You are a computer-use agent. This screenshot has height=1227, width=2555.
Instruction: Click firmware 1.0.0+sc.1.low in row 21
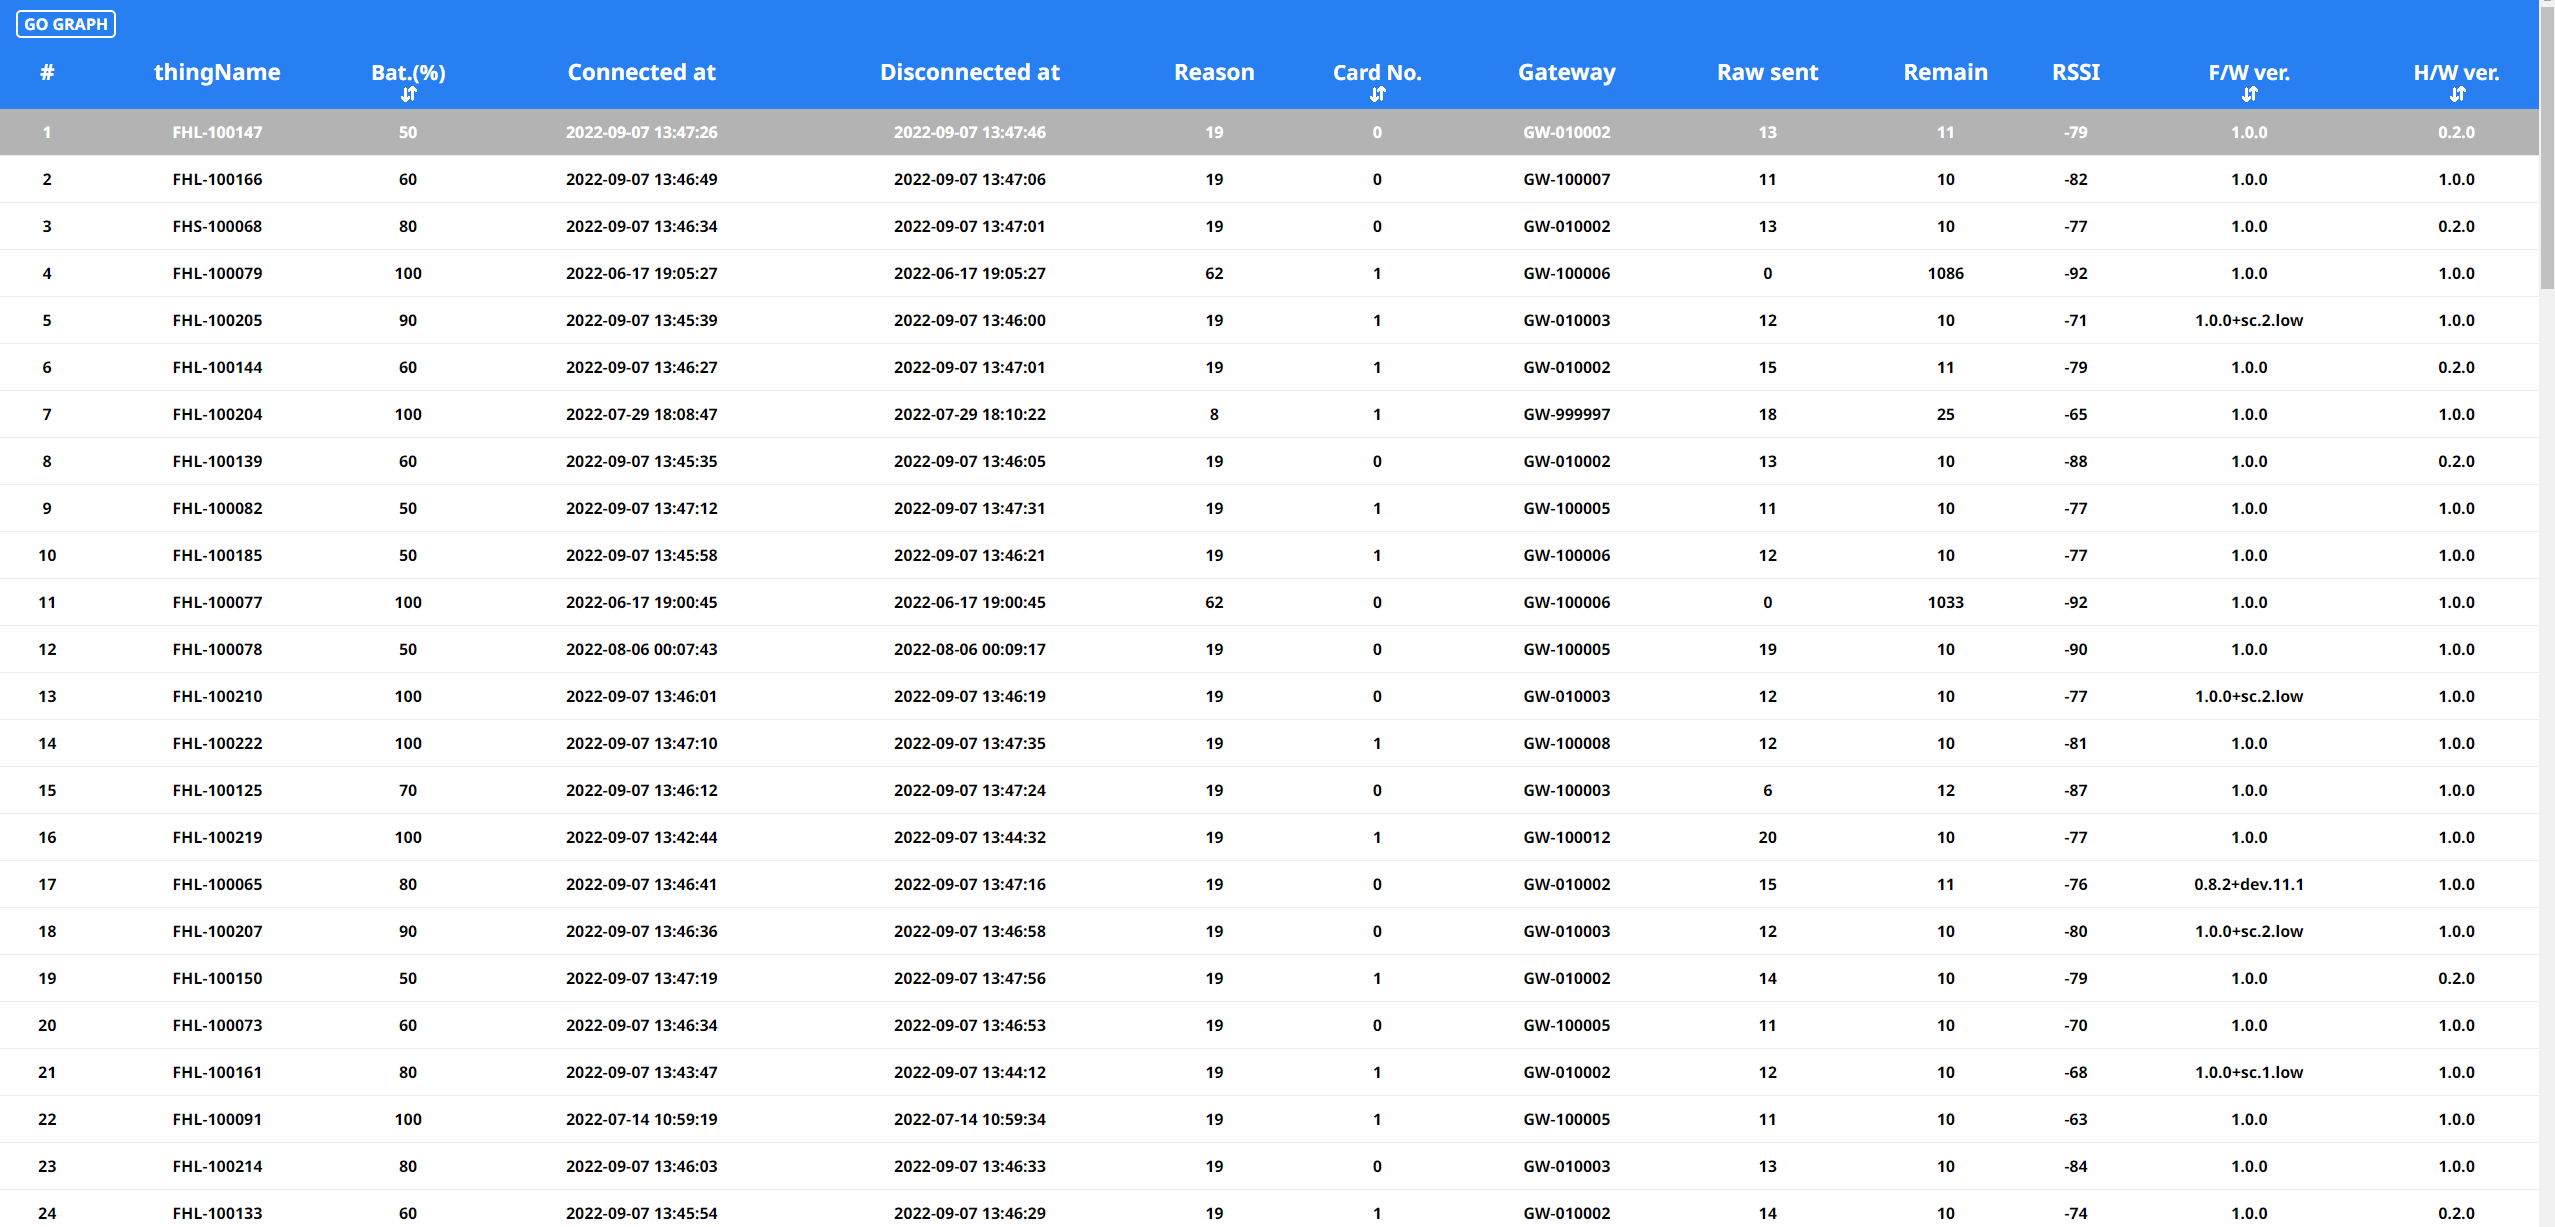2249,1072
